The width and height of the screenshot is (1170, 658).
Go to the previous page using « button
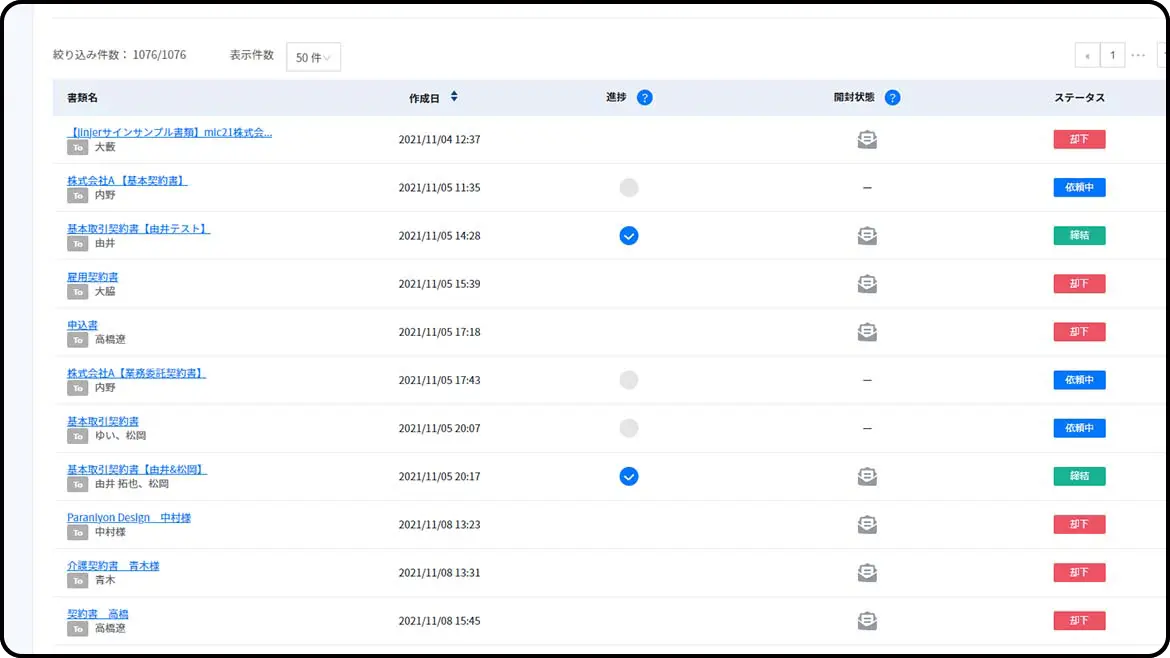click(x=1087, y=55)
